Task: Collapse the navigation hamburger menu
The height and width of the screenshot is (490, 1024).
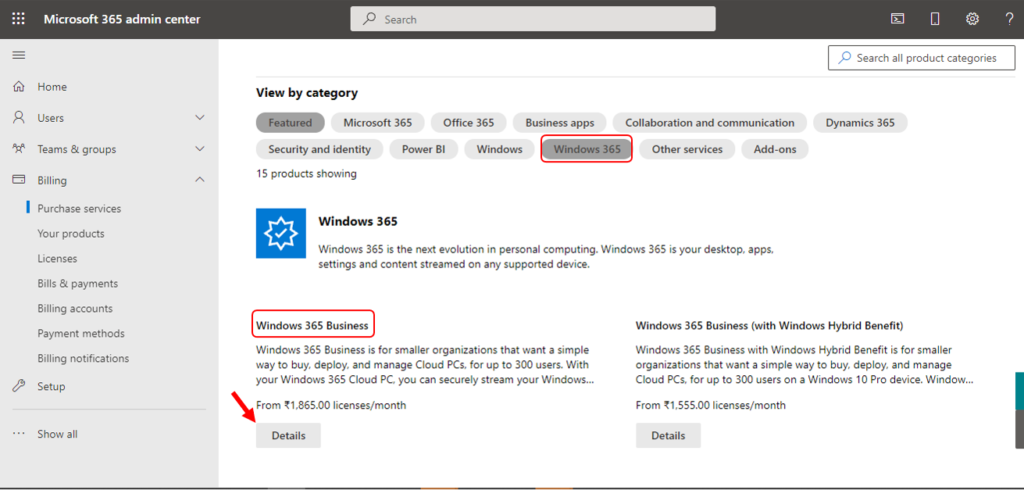Action: click(19, 56)
